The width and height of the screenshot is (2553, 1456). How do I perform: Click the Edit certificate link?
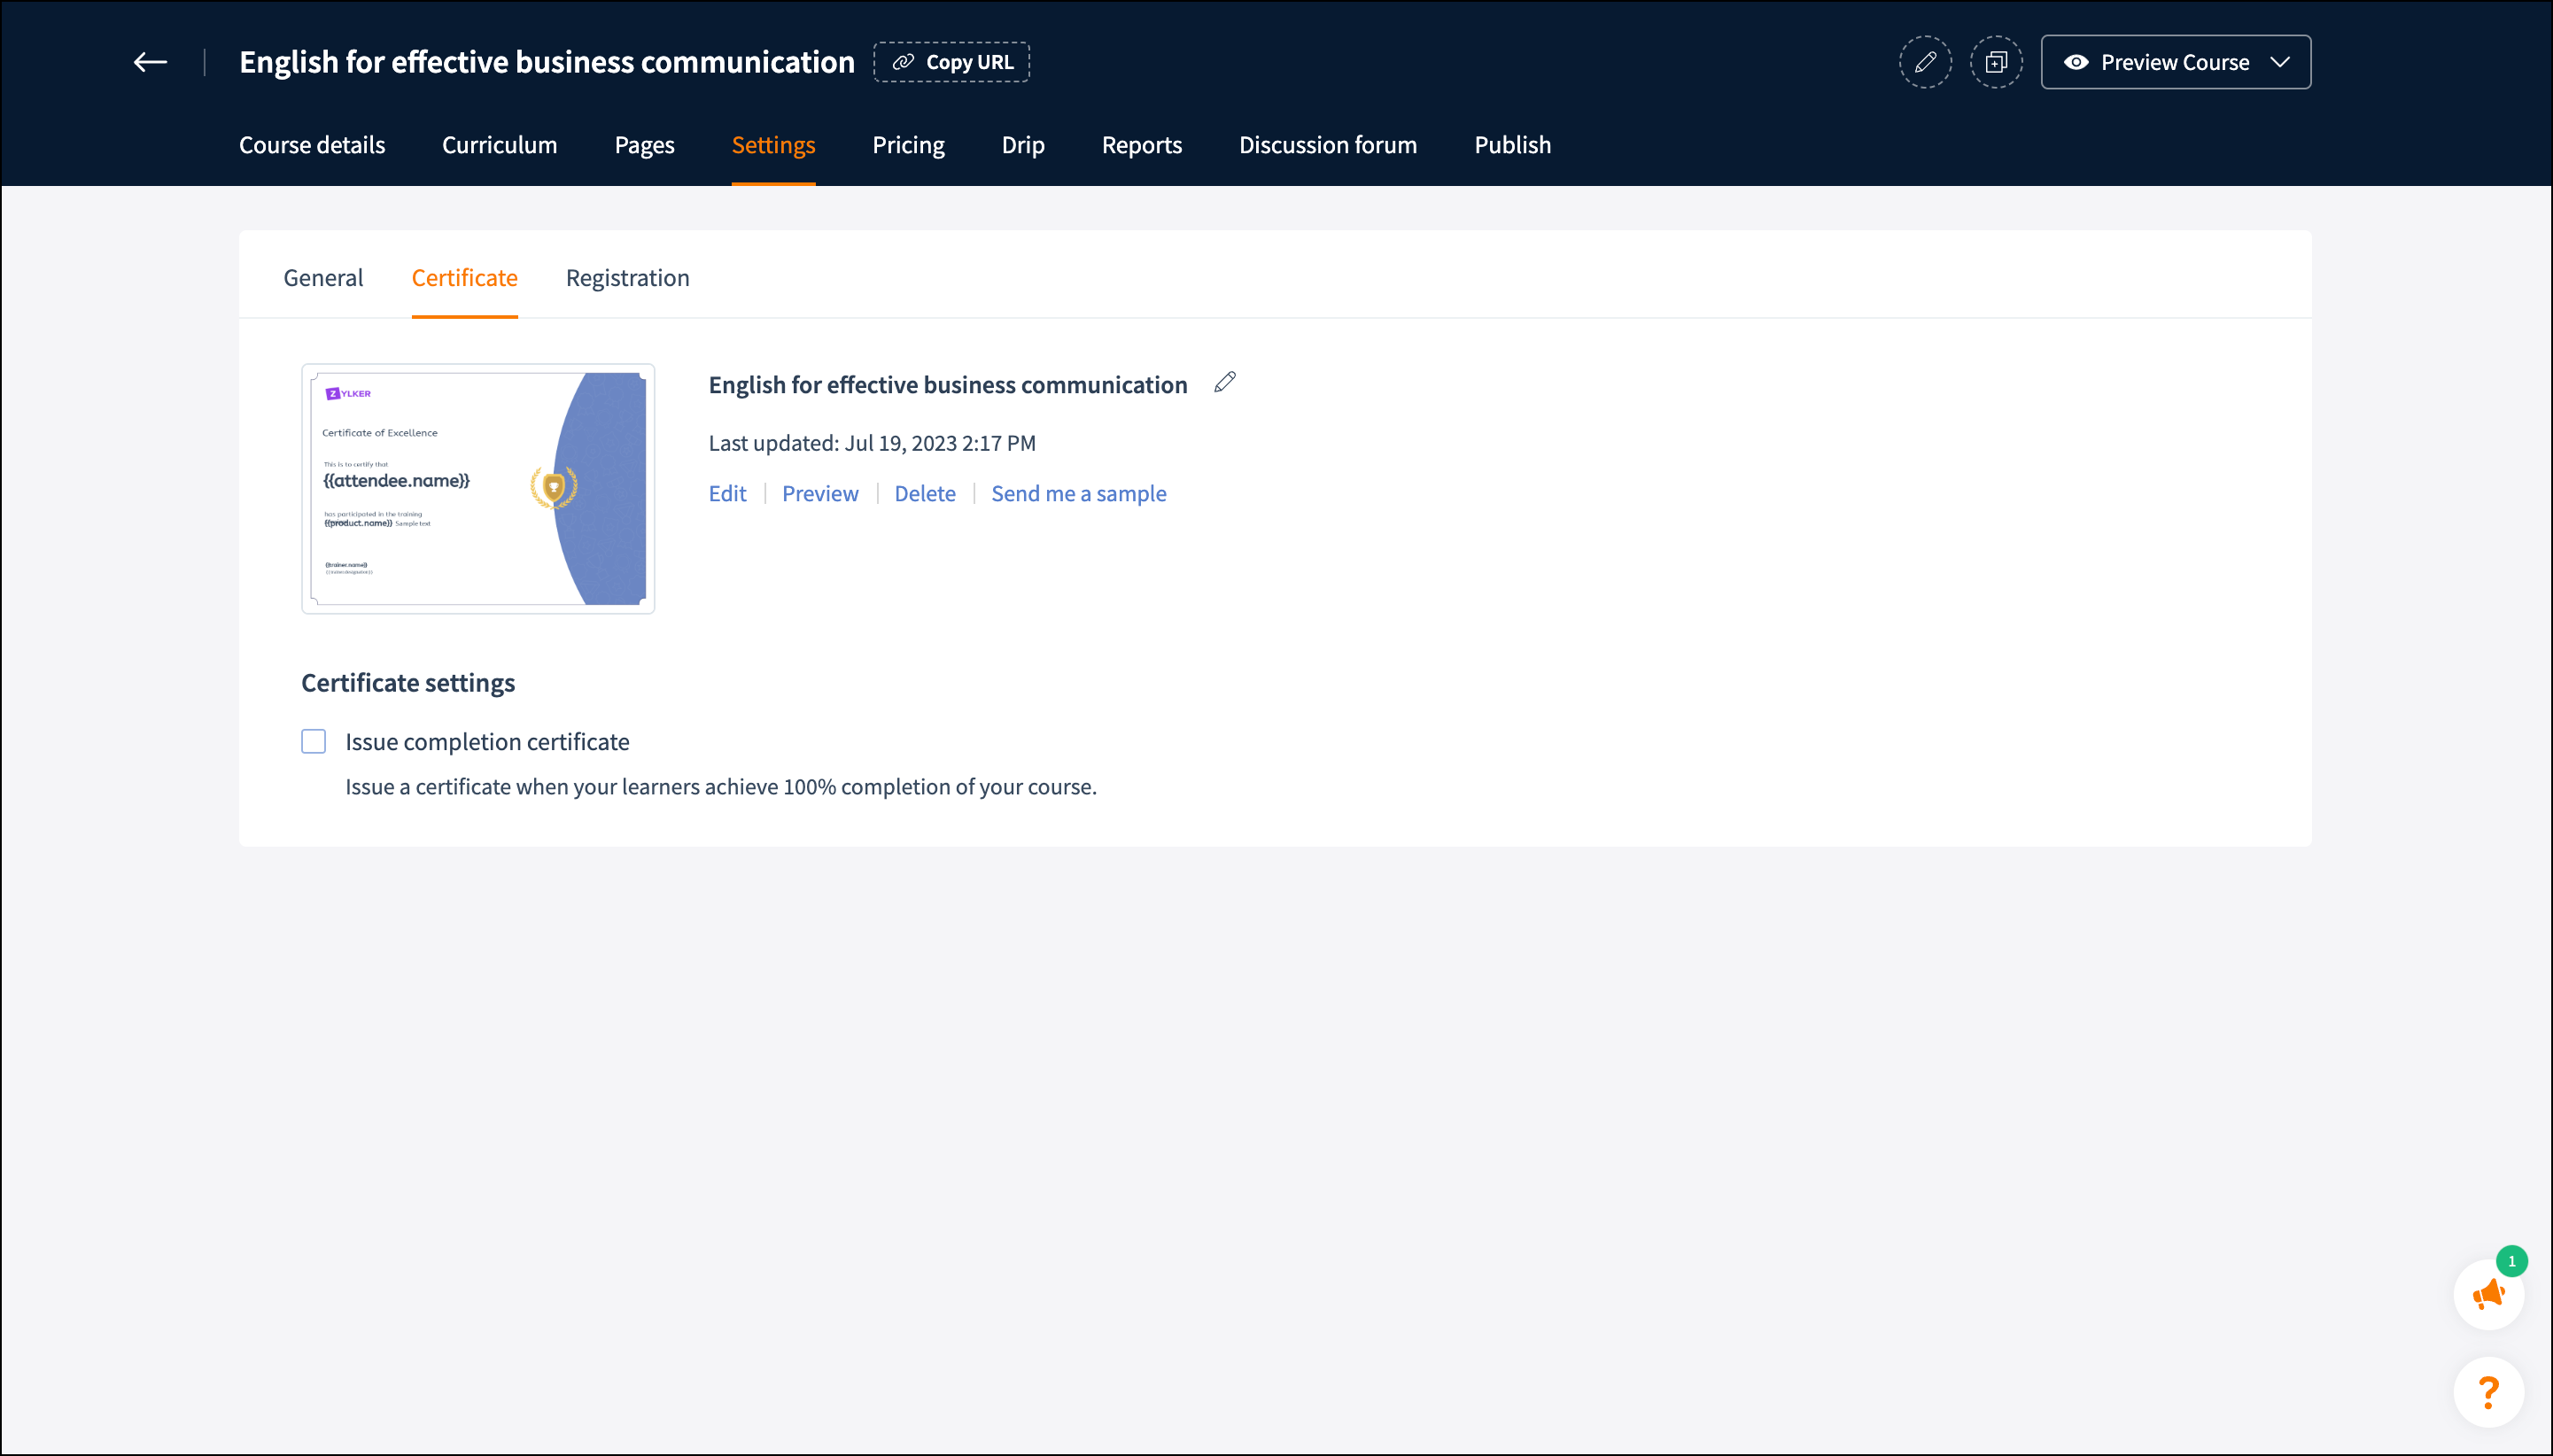pos(727,493)
